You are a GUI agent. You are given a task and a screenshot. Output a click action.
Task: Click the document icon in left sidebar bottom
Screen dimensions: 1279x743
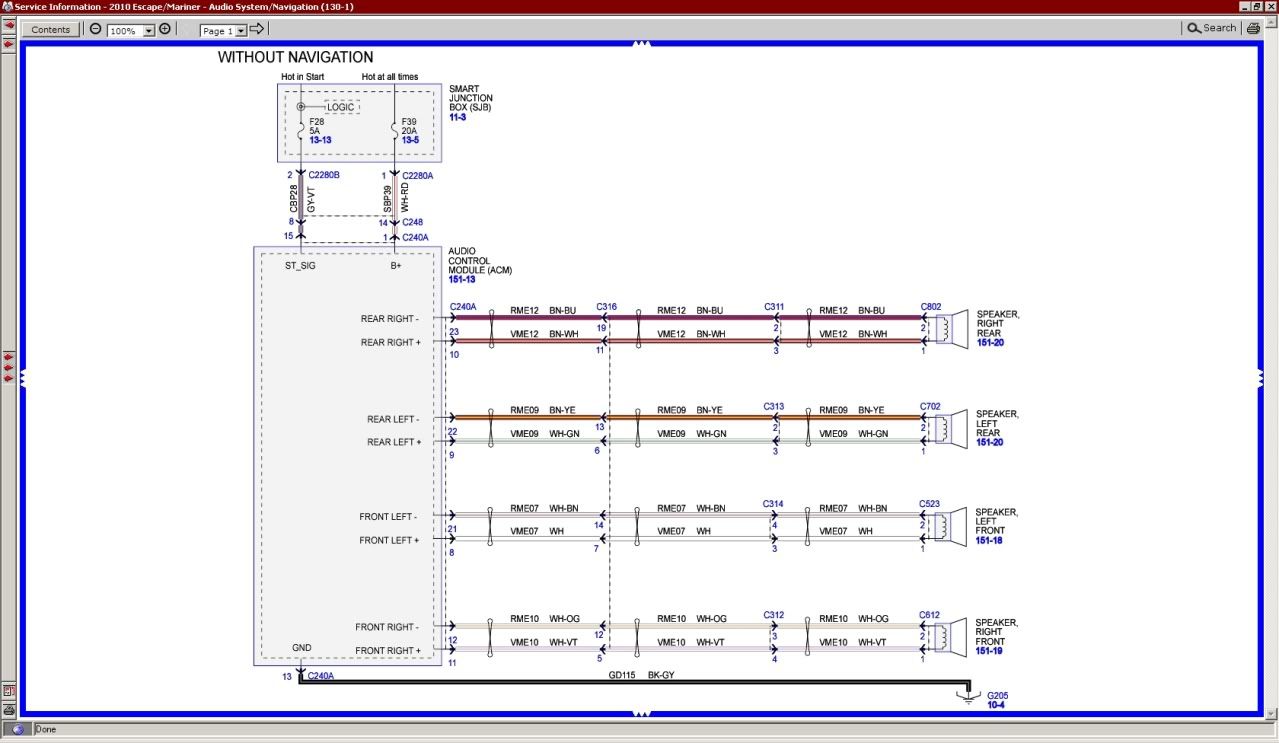tap(9, 690)
